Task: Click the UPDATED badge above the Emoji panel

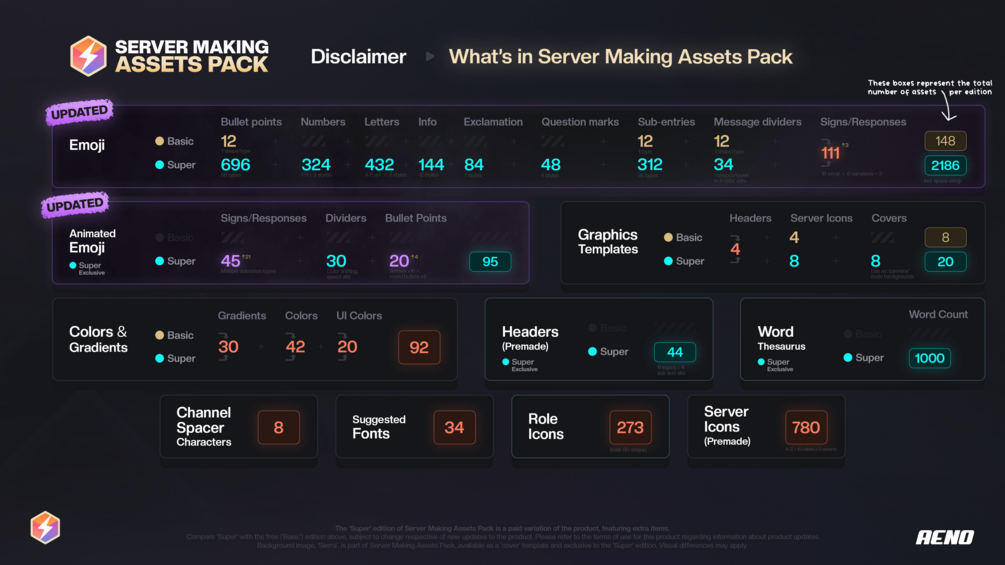Action: pos(79,112)
